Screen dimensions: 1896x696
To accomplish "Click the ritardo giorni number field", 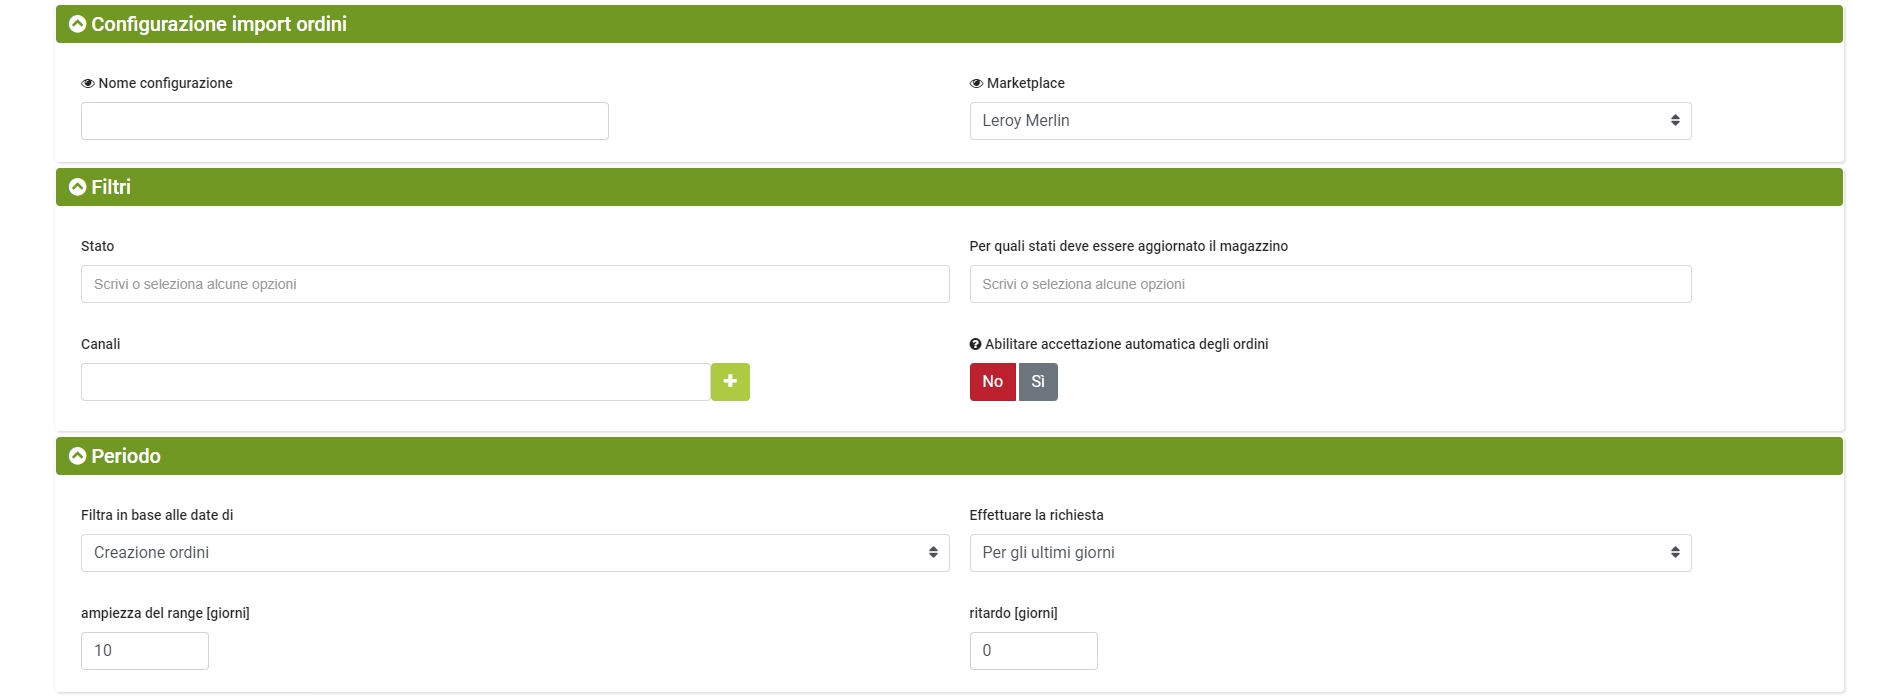I will 1033,651.
